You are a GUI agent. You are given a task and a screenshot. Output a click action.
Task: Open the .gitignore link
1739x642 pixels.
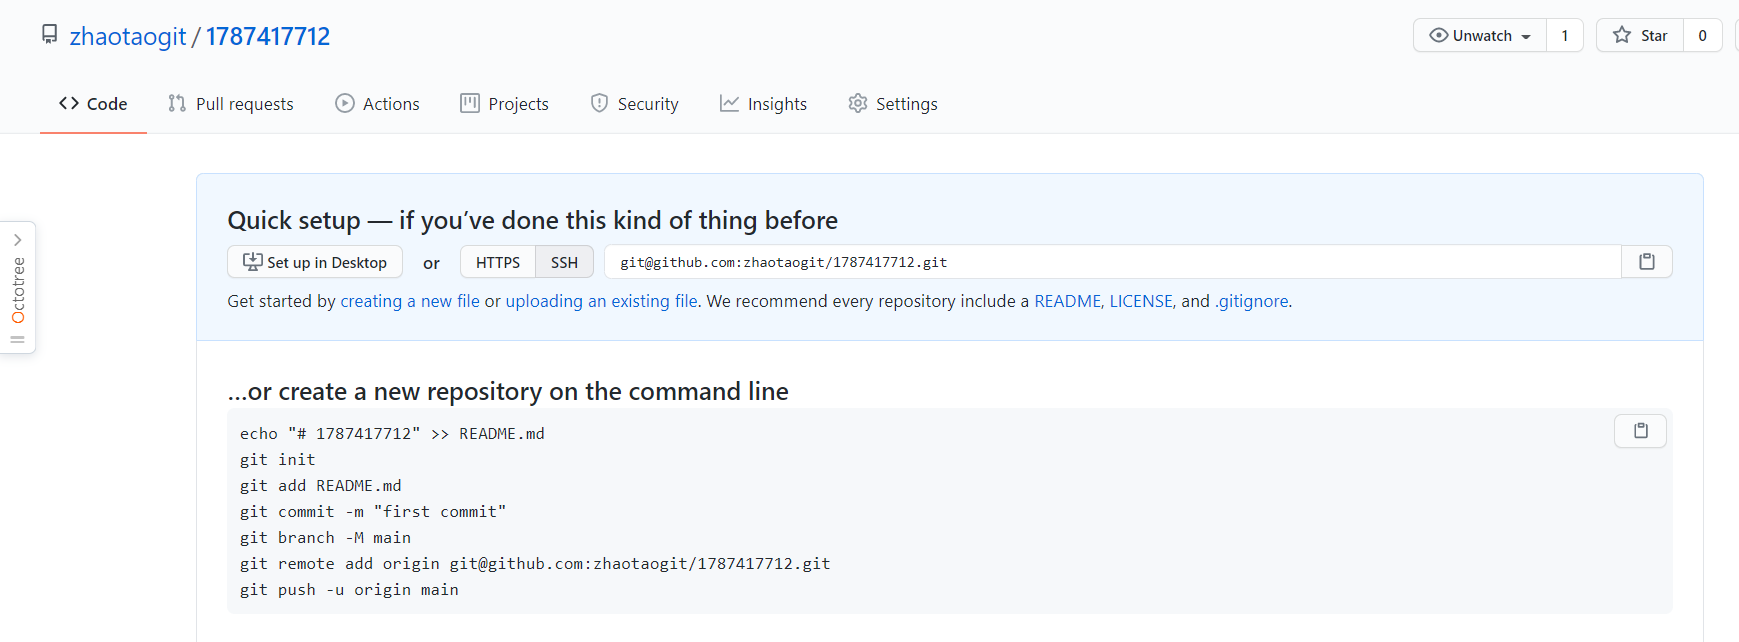pyautogui.click(x=1251, y=301)
